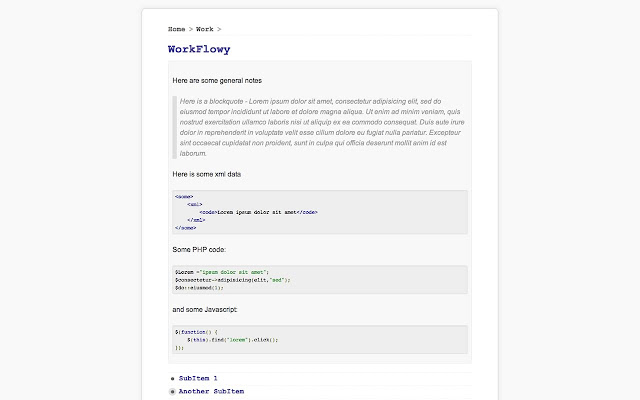Click inside the PHP code block

pyautogui.click(x=320, y=280)
